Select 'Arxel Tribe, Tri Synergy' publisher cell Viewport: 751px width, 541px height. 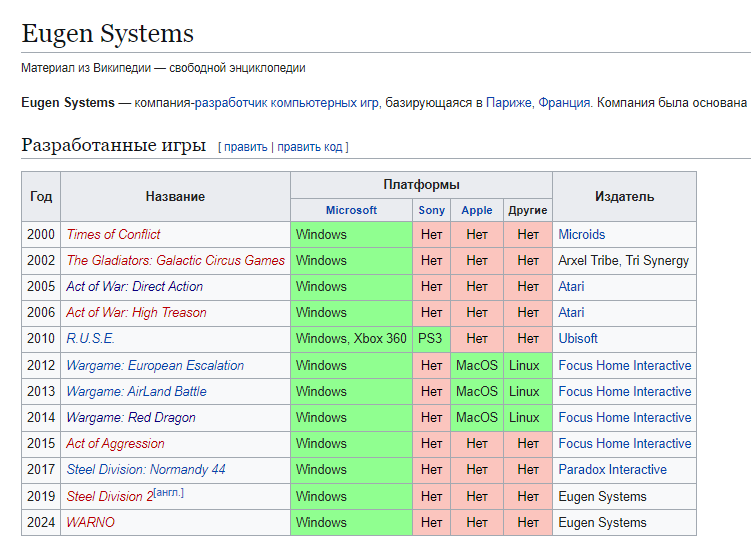pos(625,260)
